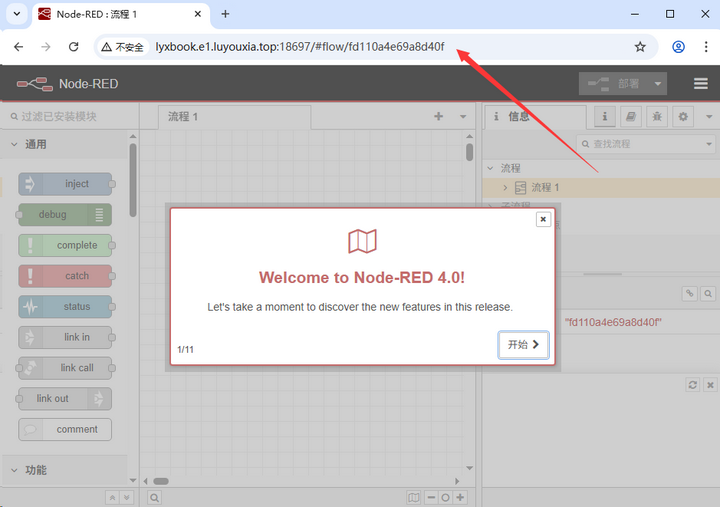Click the search icon button in info panel
Screen dimensions: 720x507
pos(708,293)
